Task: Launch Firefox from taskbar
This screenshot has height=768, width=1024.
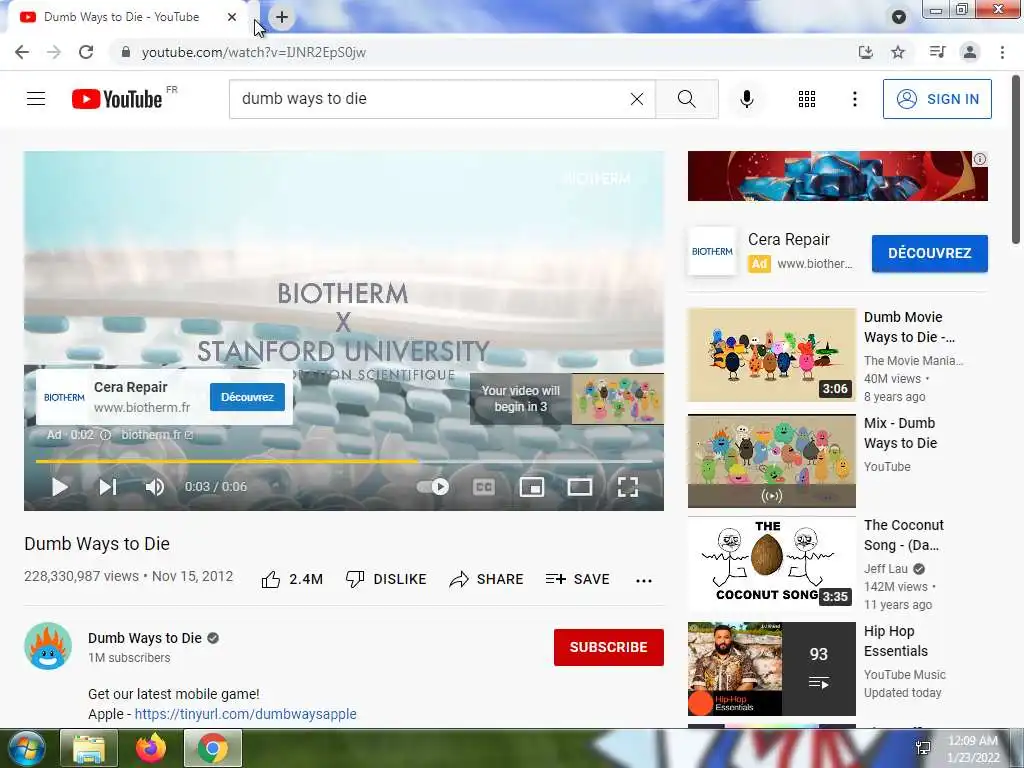Action: [x=151, y=748]
